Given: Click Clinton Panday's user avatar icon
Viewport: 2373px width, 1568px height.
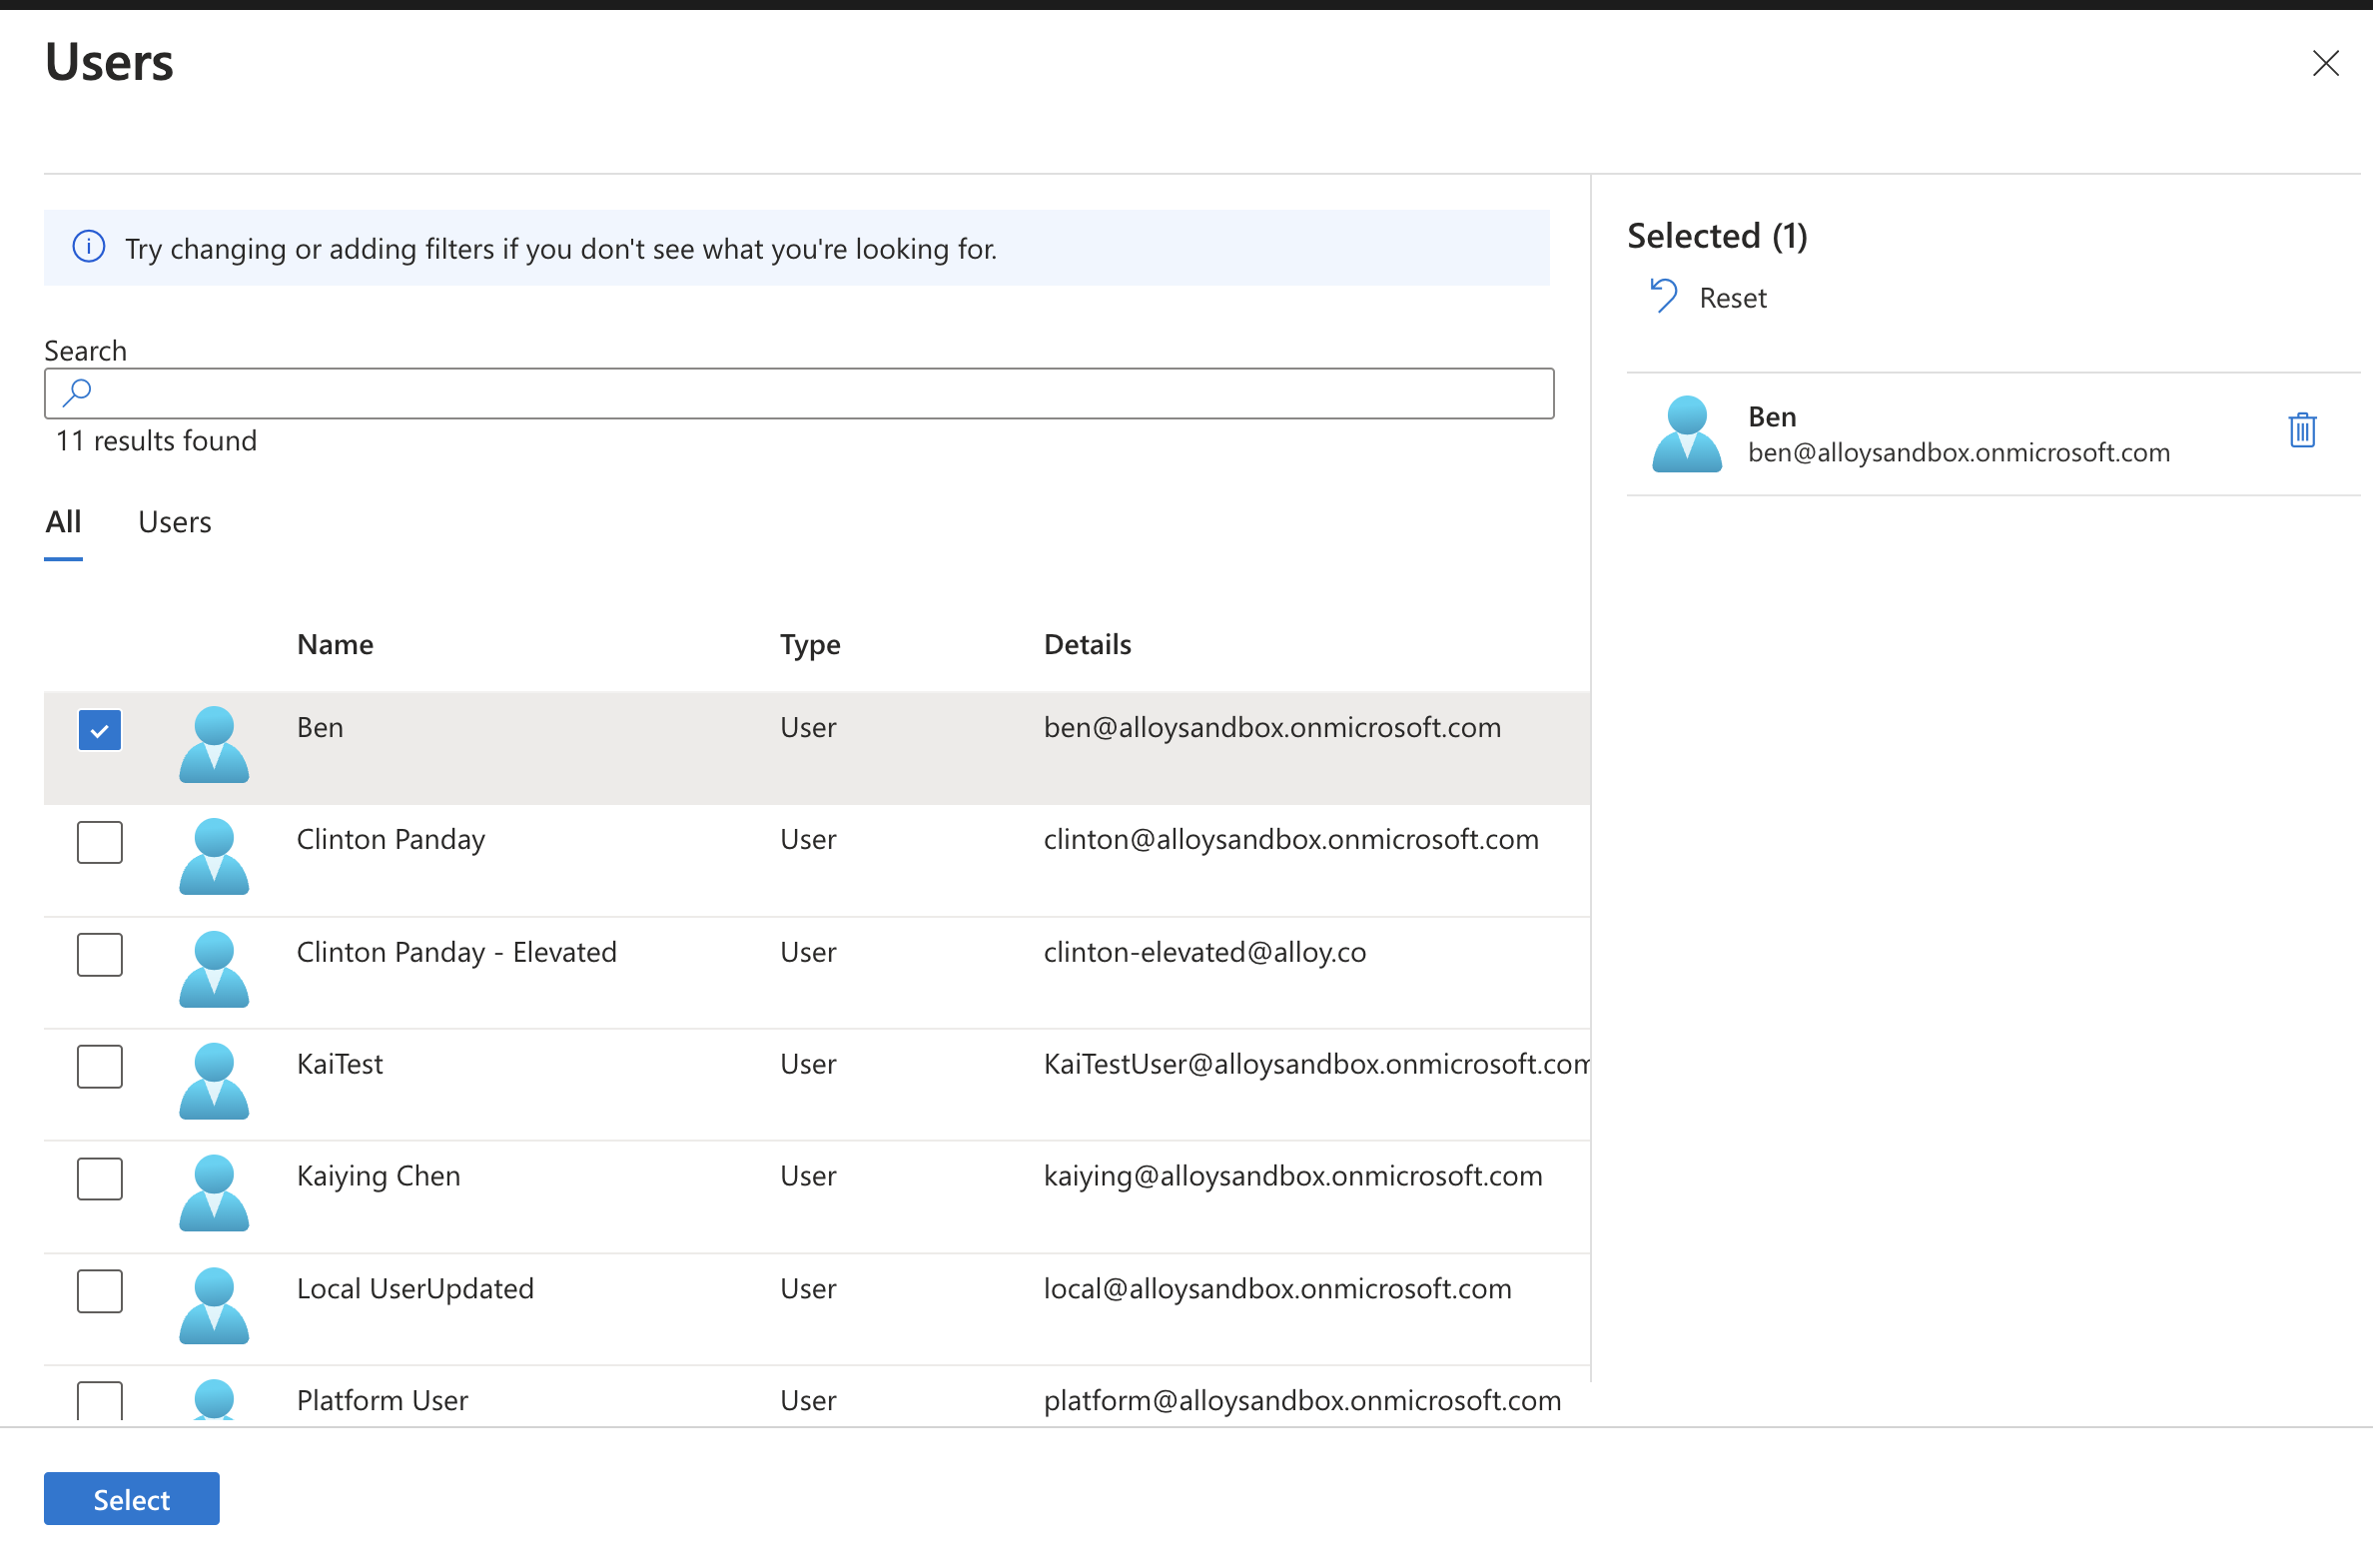Looking at the screenshot, I should (214, 857).
